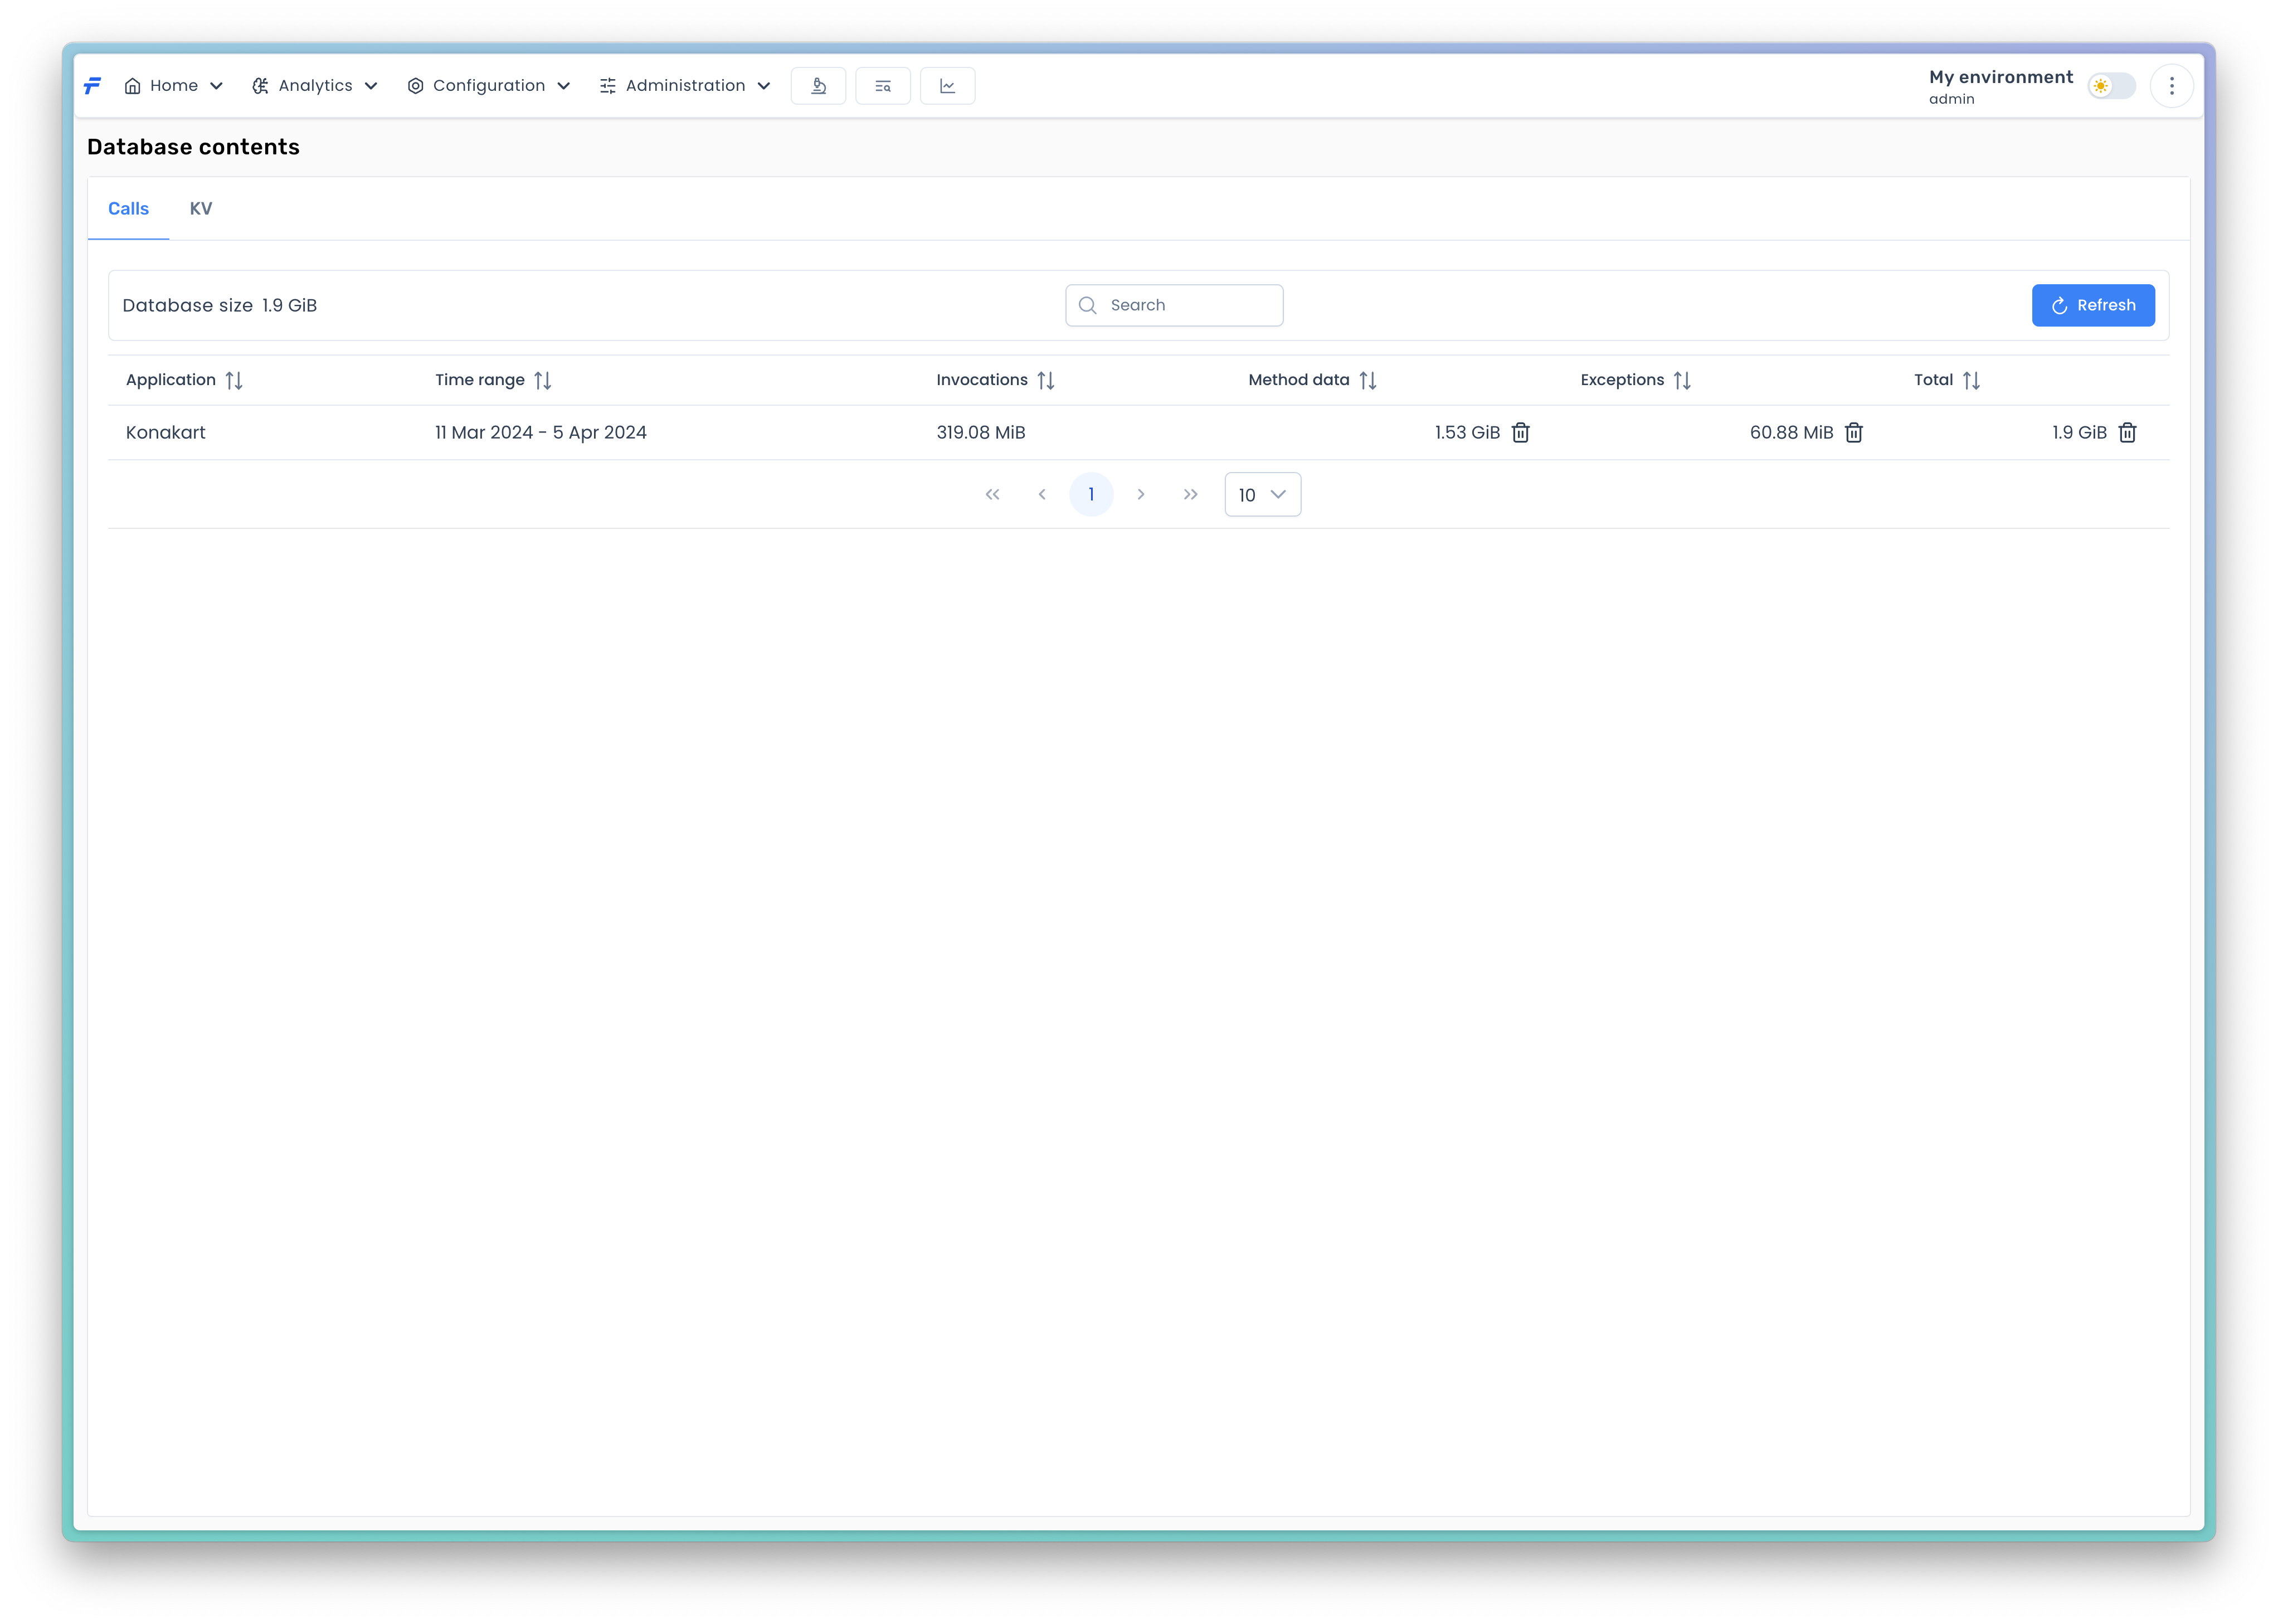Click the Refresh button

click(2092, 306)
